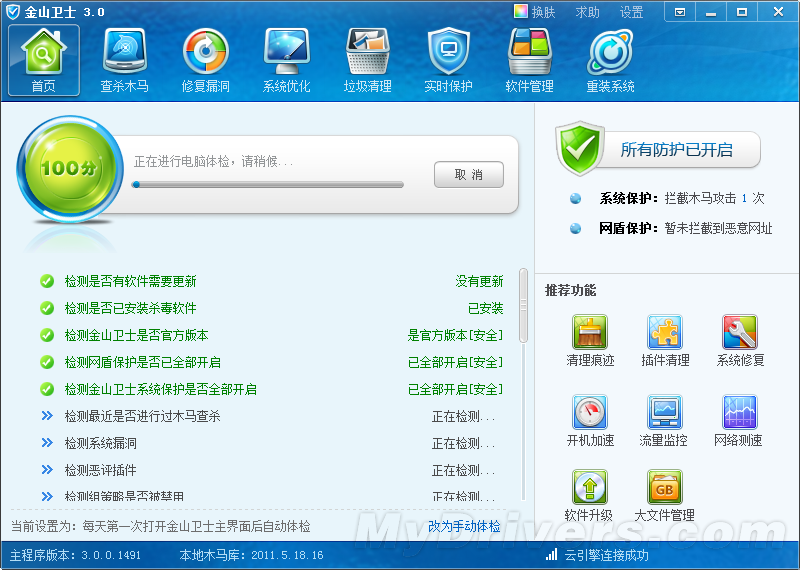Open 重装系统 reinstall system
800x570 pixels.
(611, 60)
